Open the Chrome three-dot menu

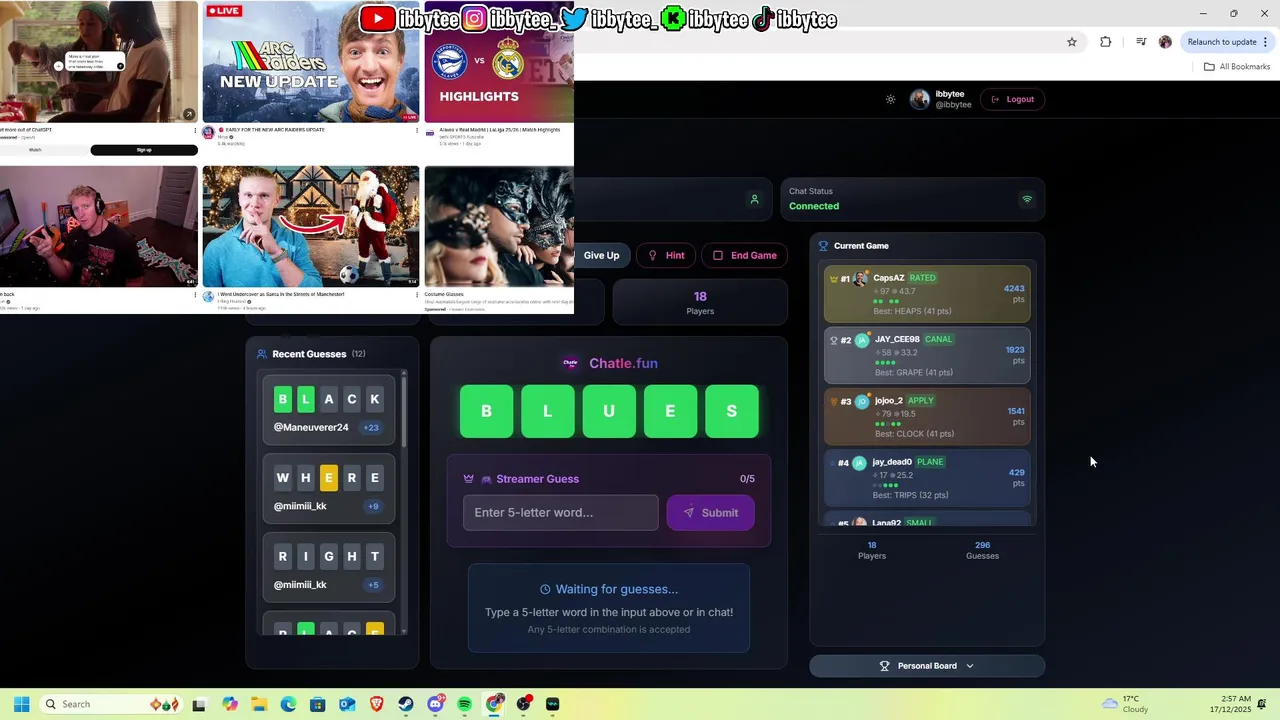pyautogui.click(x=1266, y=42)
